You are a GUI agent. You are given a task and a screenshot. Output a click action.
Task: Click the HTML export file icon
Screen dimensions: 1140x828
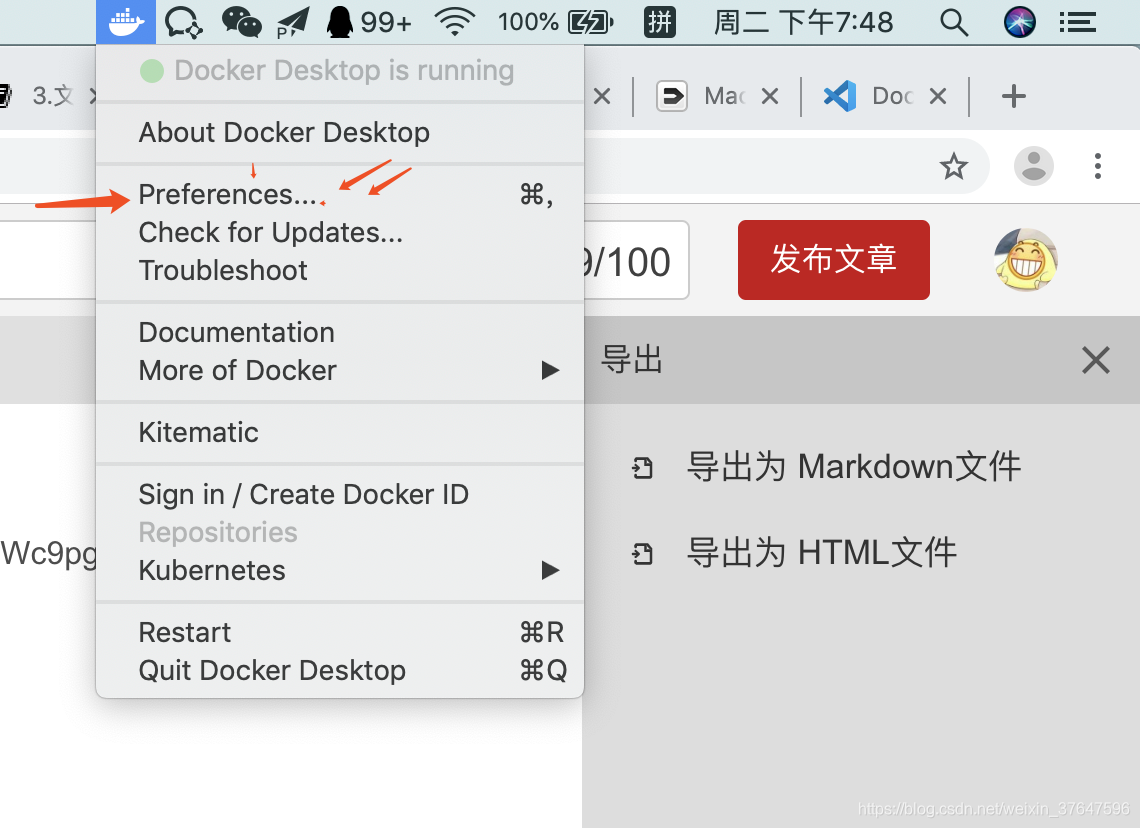point(642,553)
